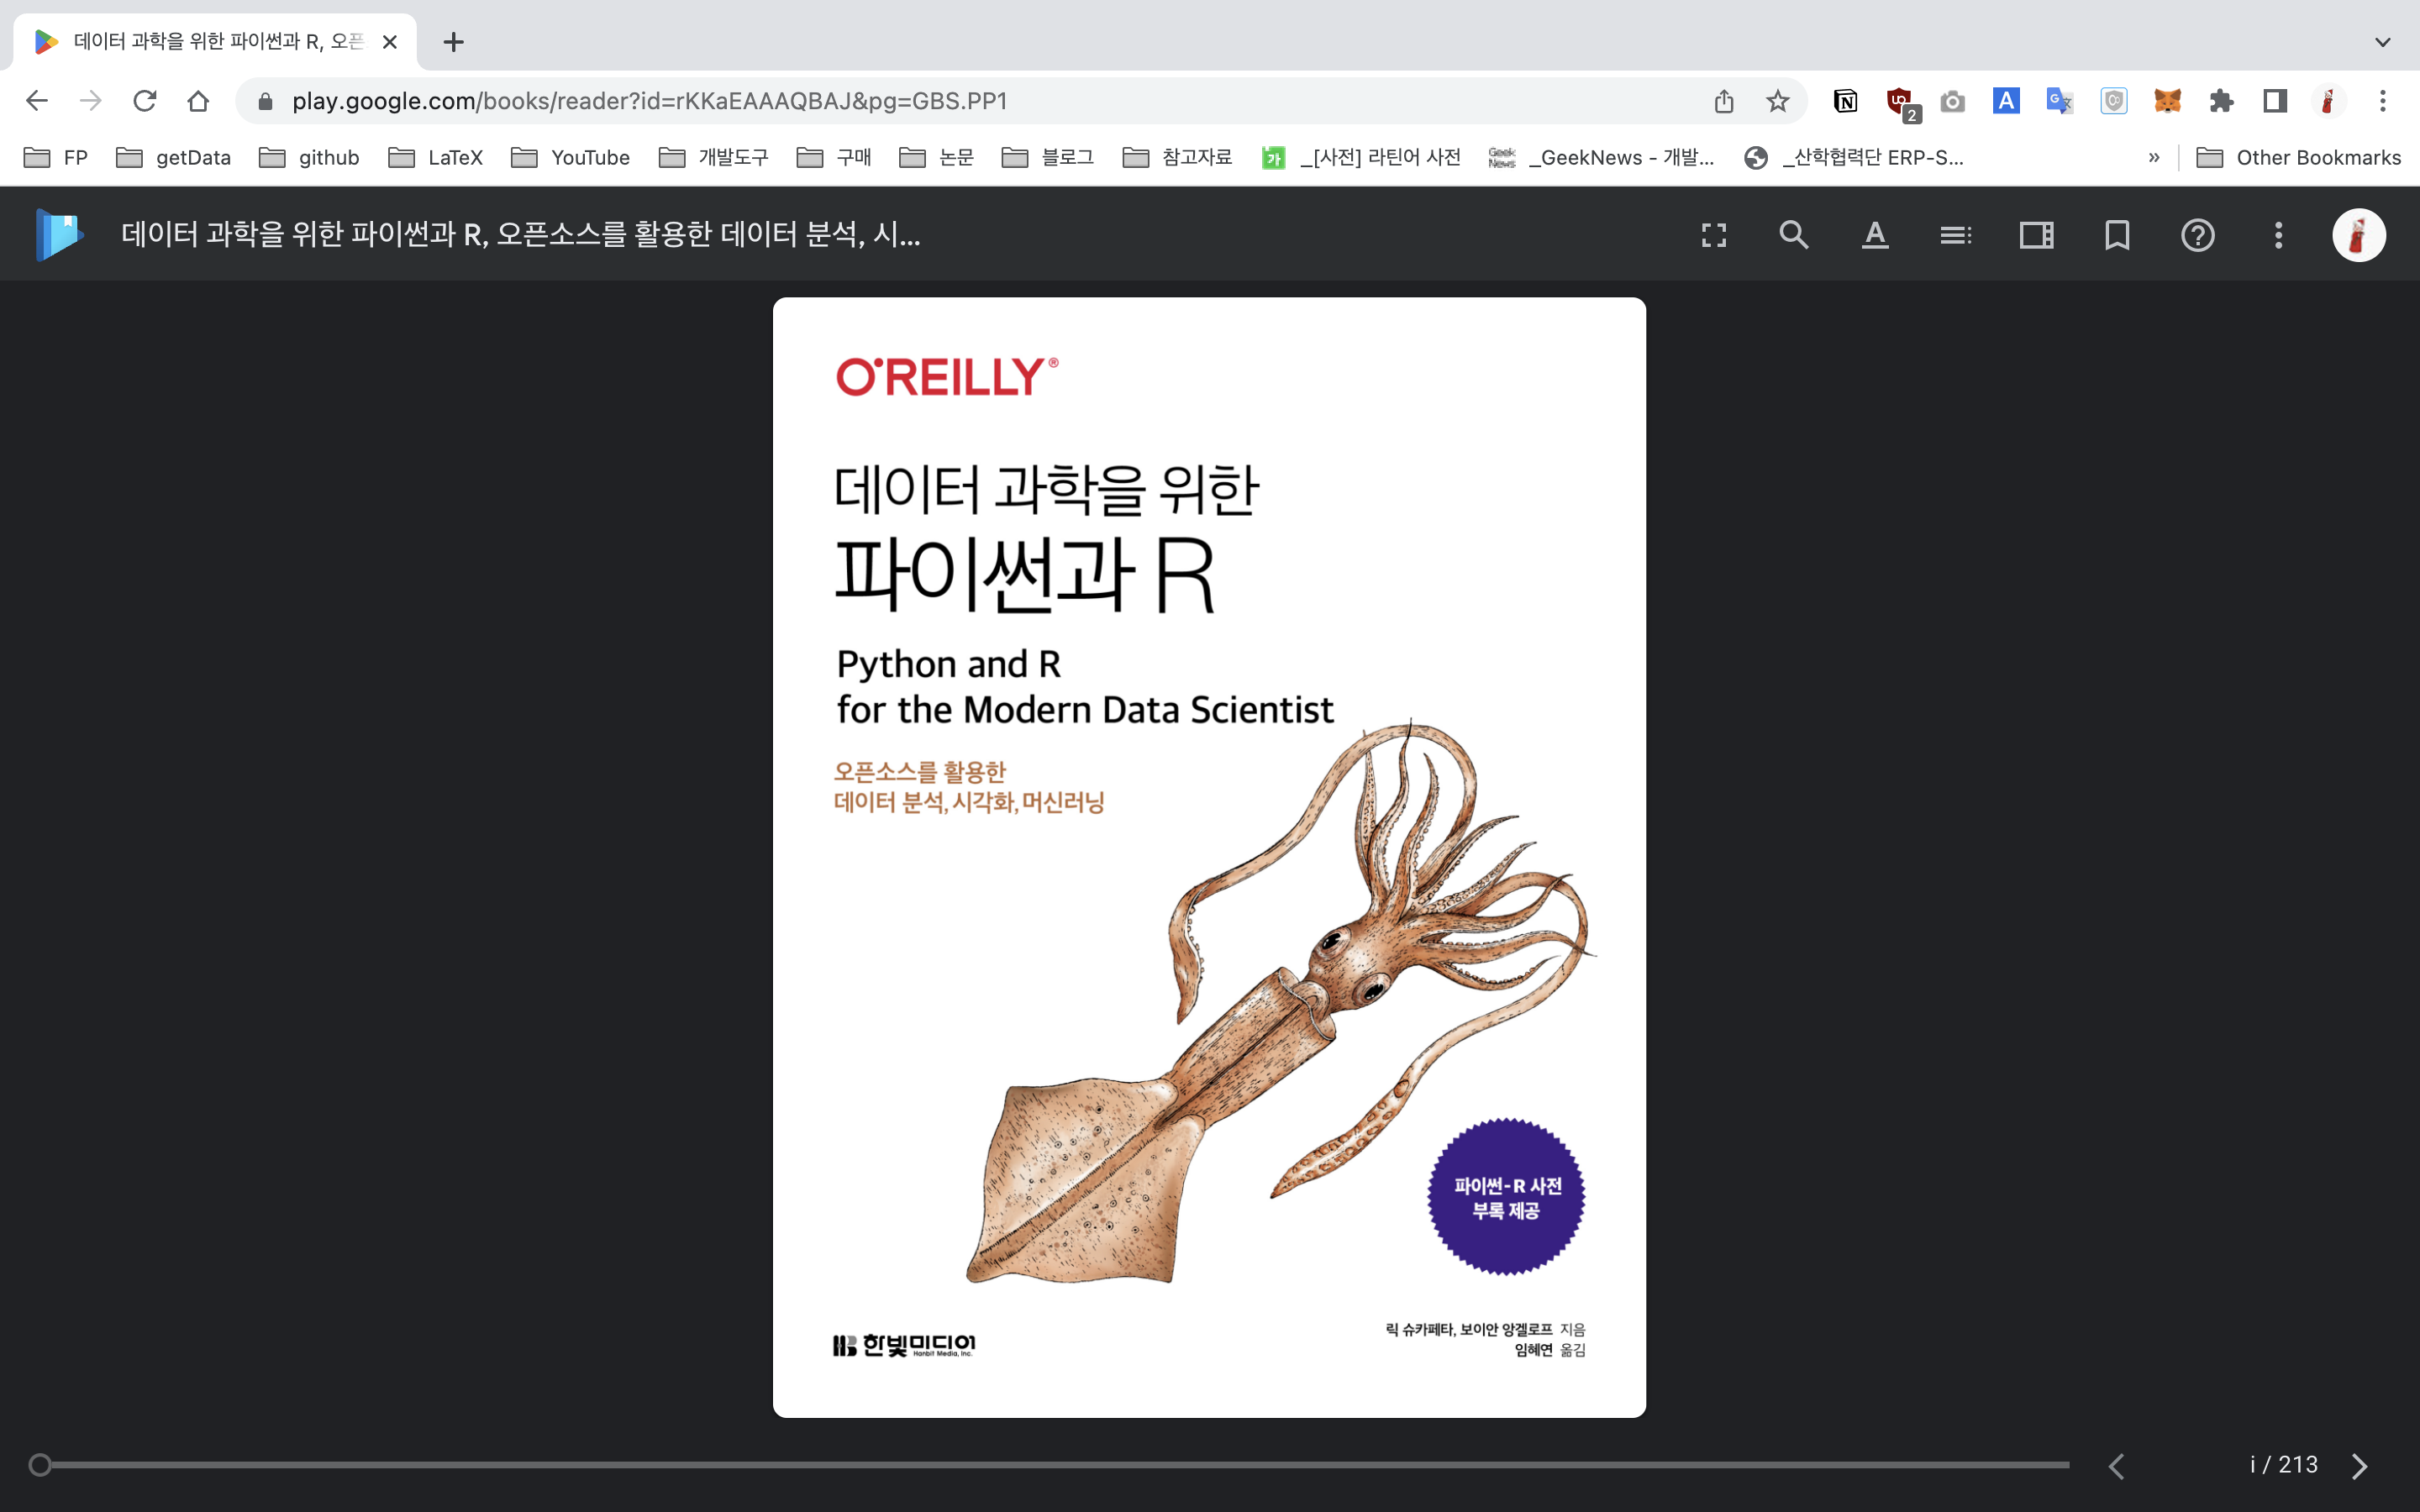Click the page progress slider handle
2420x1512 pixels.
pyautogui.click(x=40, y=1465)
